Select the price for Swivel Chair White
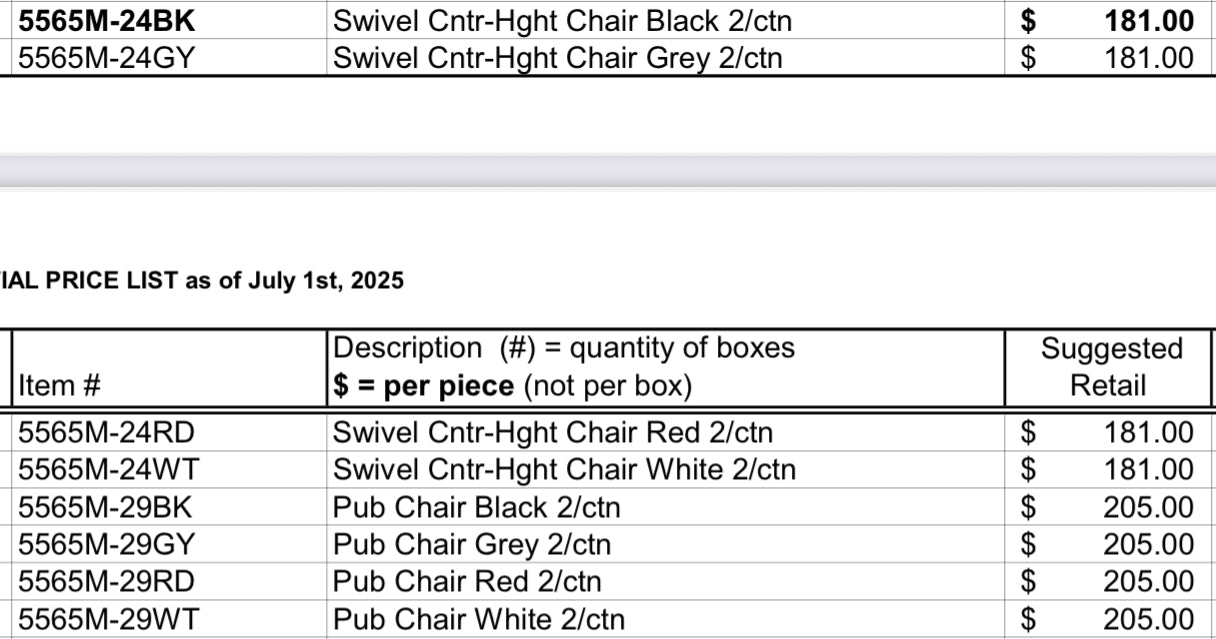The width and height of the screenshot is (1216, 639). point(1148,470)
